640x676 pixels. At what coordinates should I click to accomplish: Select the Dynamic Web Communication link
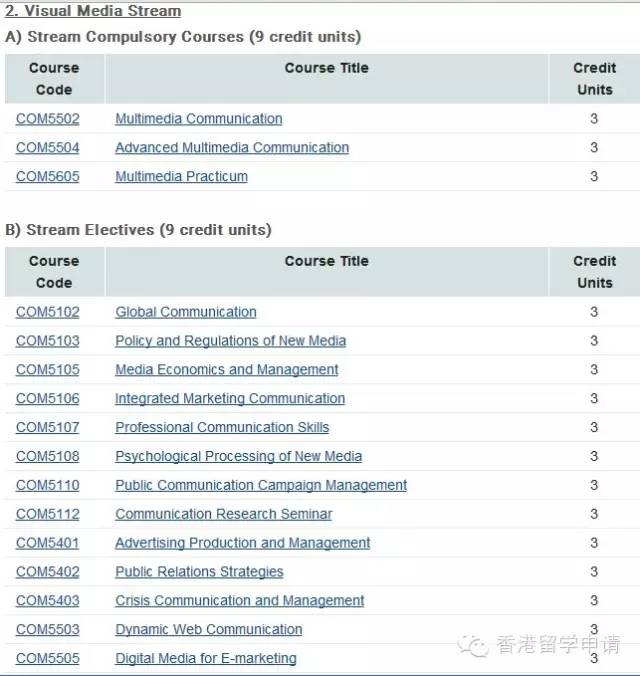tap(209, 629)
